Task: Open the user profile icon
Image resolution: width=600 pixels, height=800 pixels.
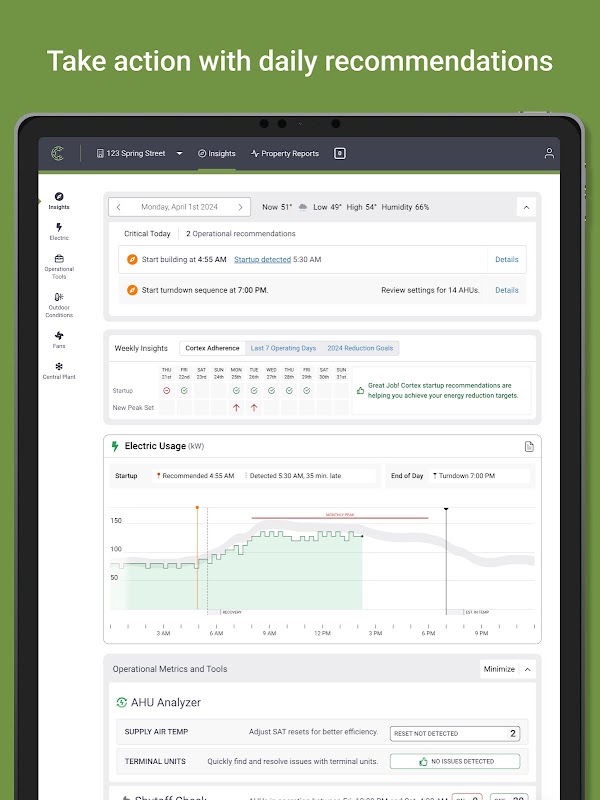Action: pyautogui.click(x=549, y=153)
